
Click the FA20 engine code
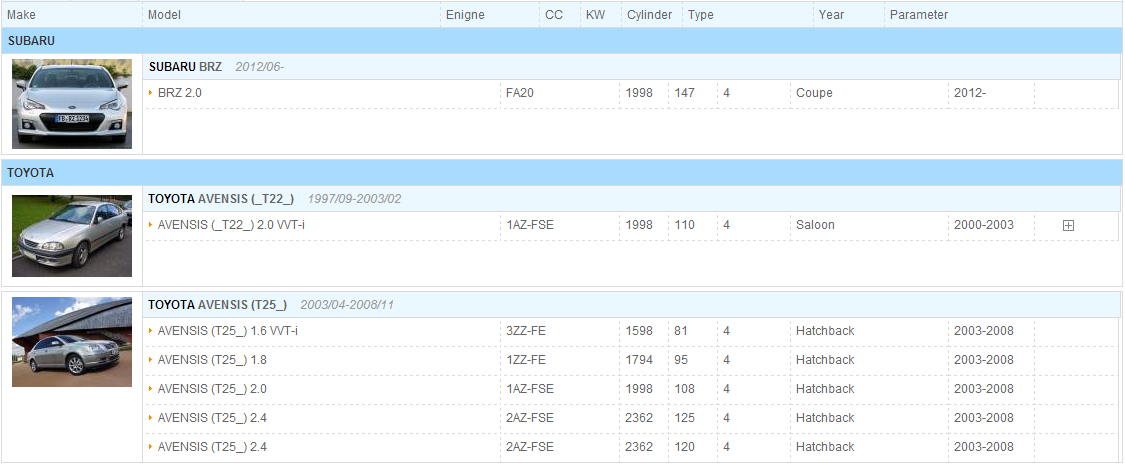coord(519,93)
